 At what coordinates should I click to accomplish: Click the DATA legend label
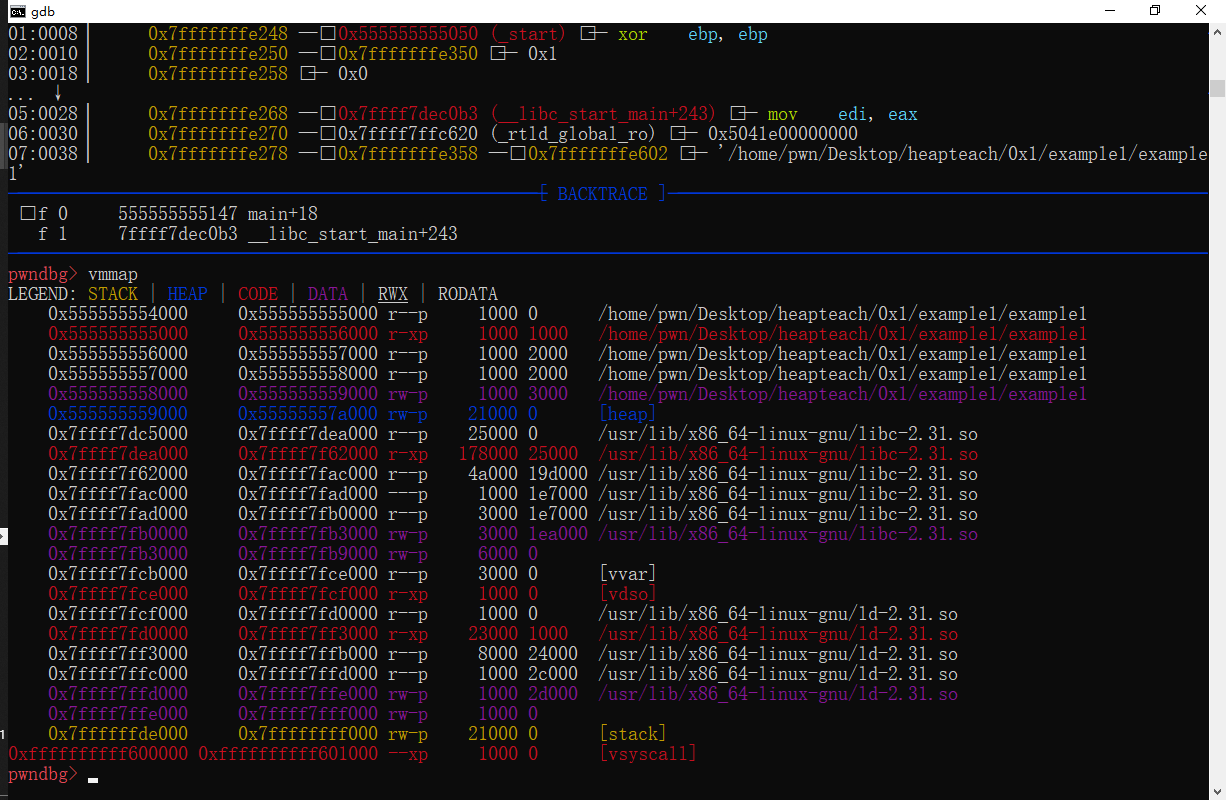point(328,294)
